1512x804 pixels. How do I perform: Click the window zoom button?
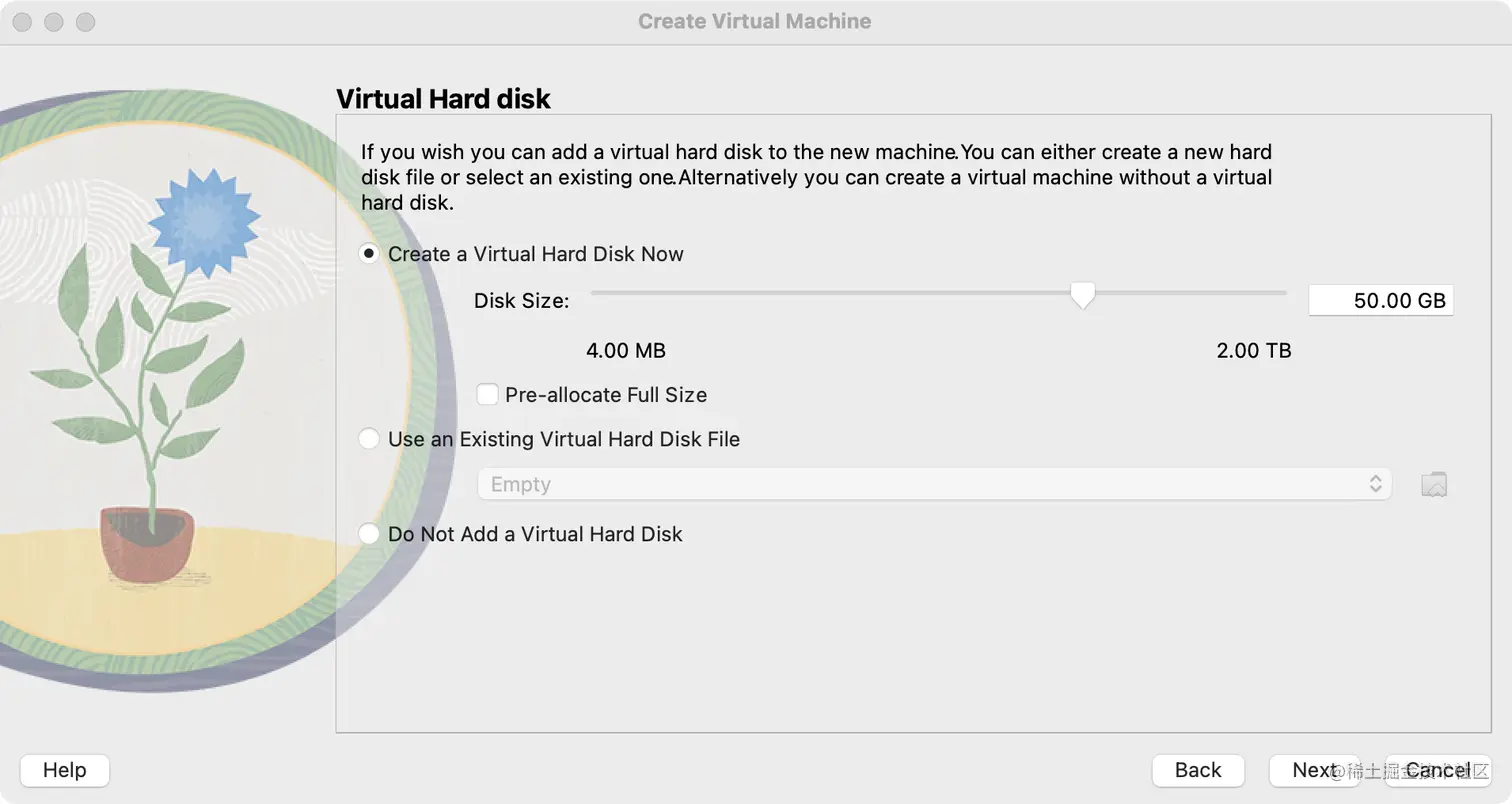(86, 21)
